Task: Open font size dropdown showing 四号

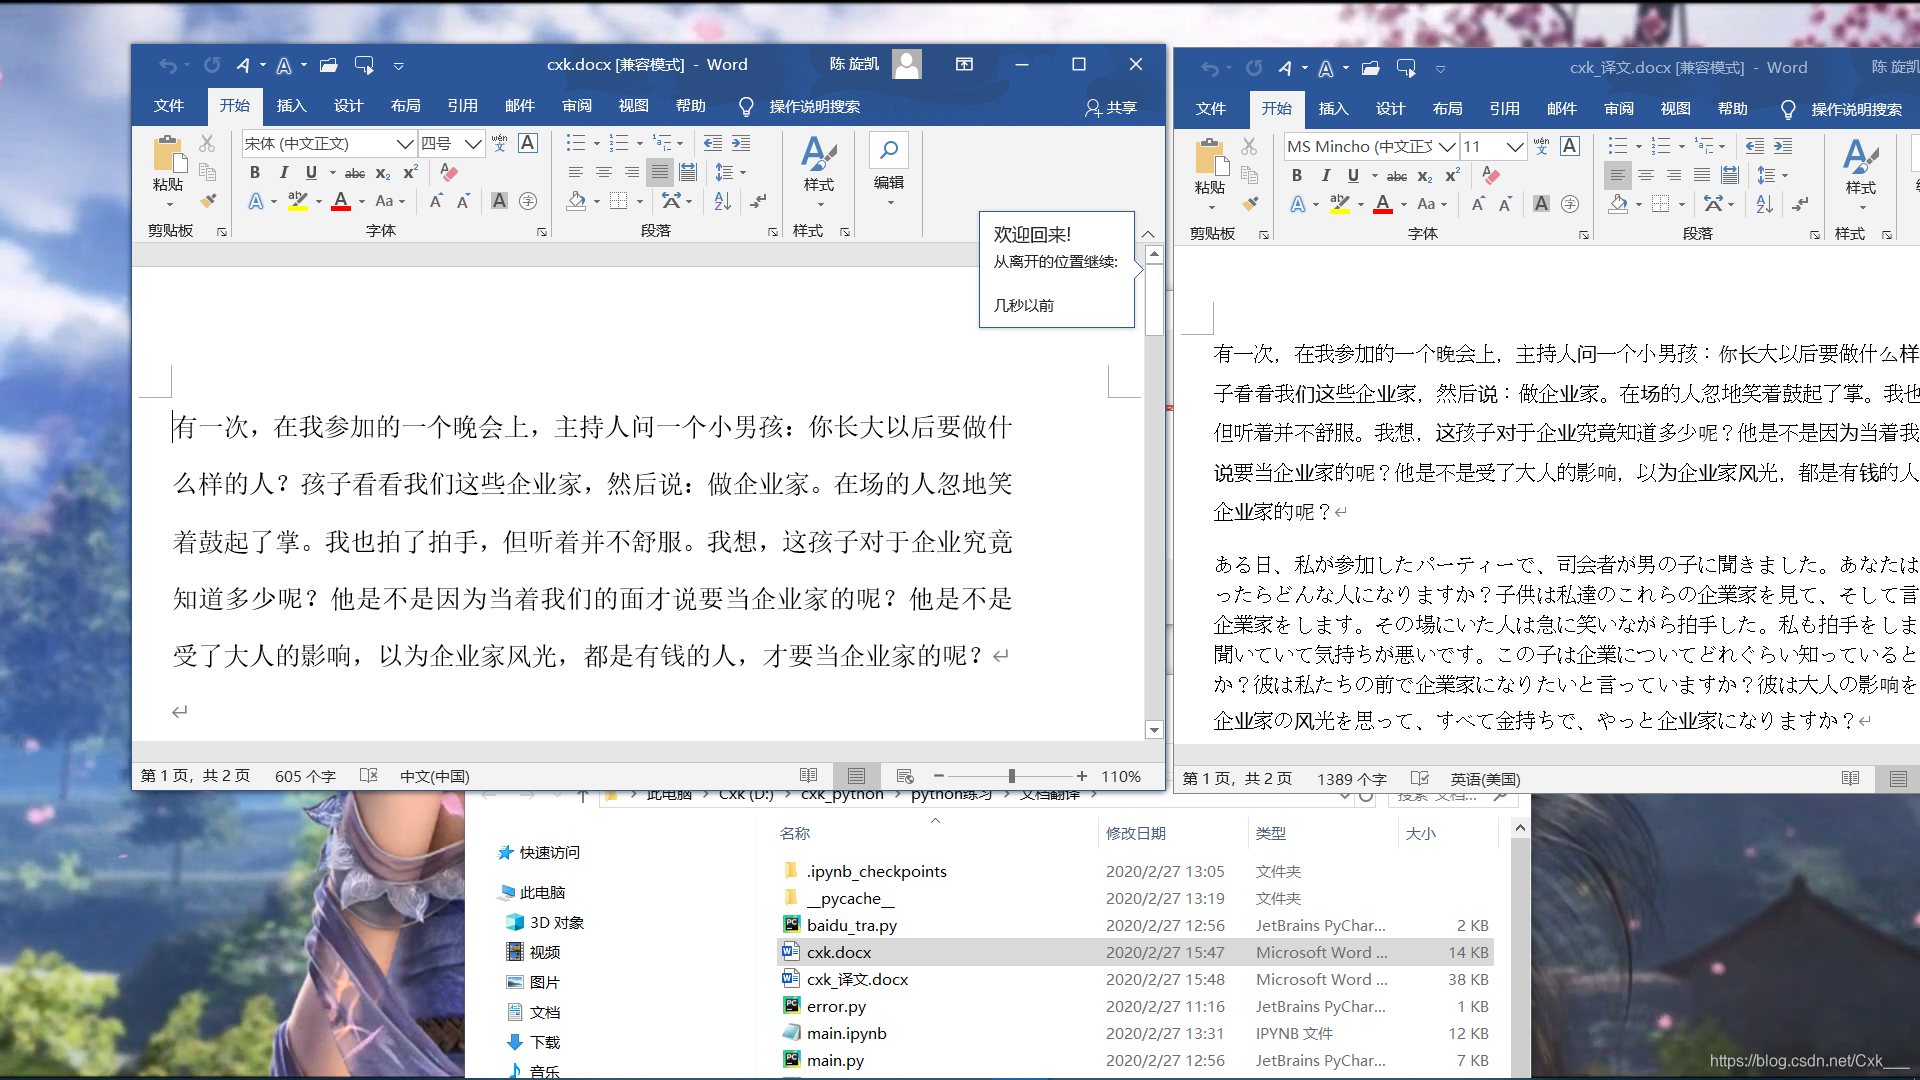Action: [473, 144]
